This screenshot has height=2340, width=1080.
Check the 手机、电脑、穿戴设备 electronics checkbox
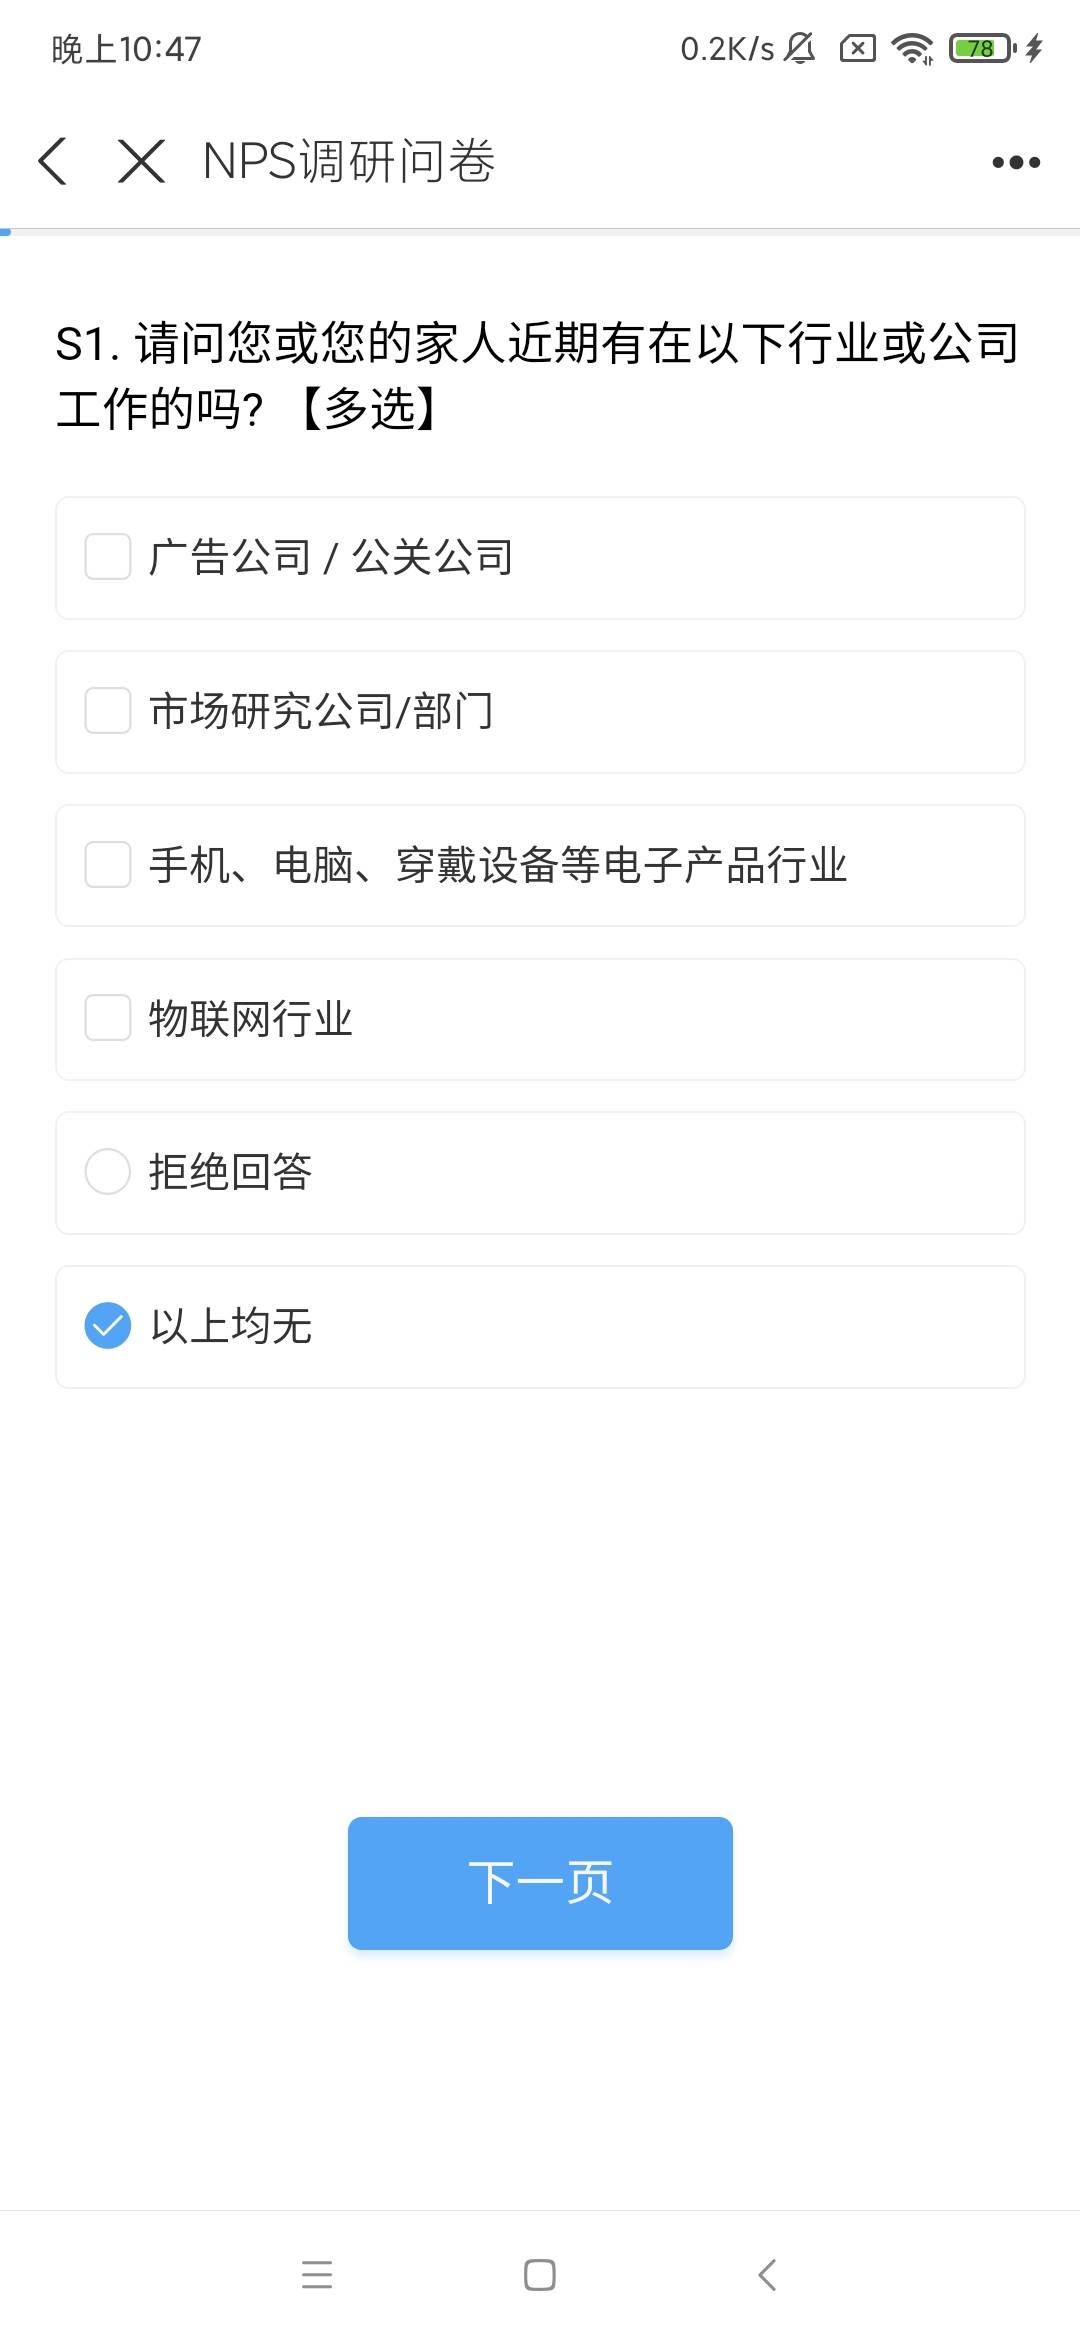tap(108, 865)
